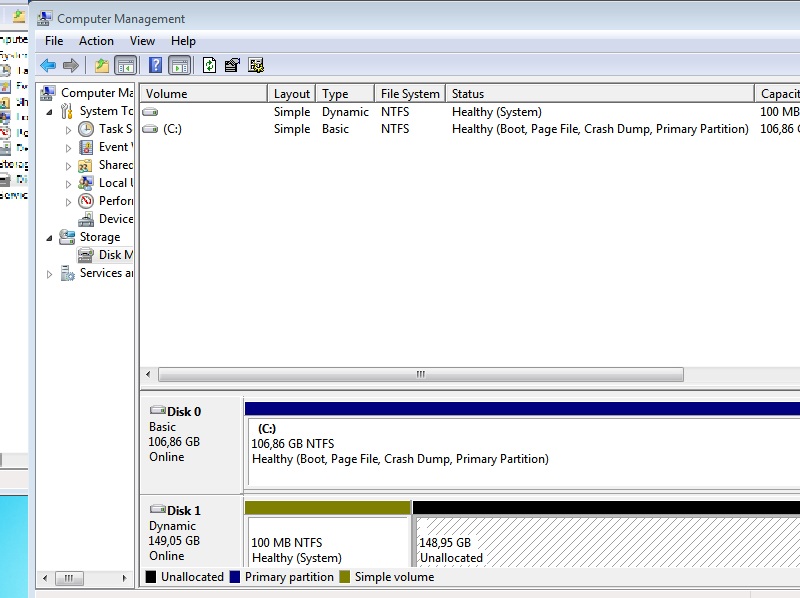Select the Performance gauge icon in tree
This screenshot has height=598, width=800.
(86, 201)
